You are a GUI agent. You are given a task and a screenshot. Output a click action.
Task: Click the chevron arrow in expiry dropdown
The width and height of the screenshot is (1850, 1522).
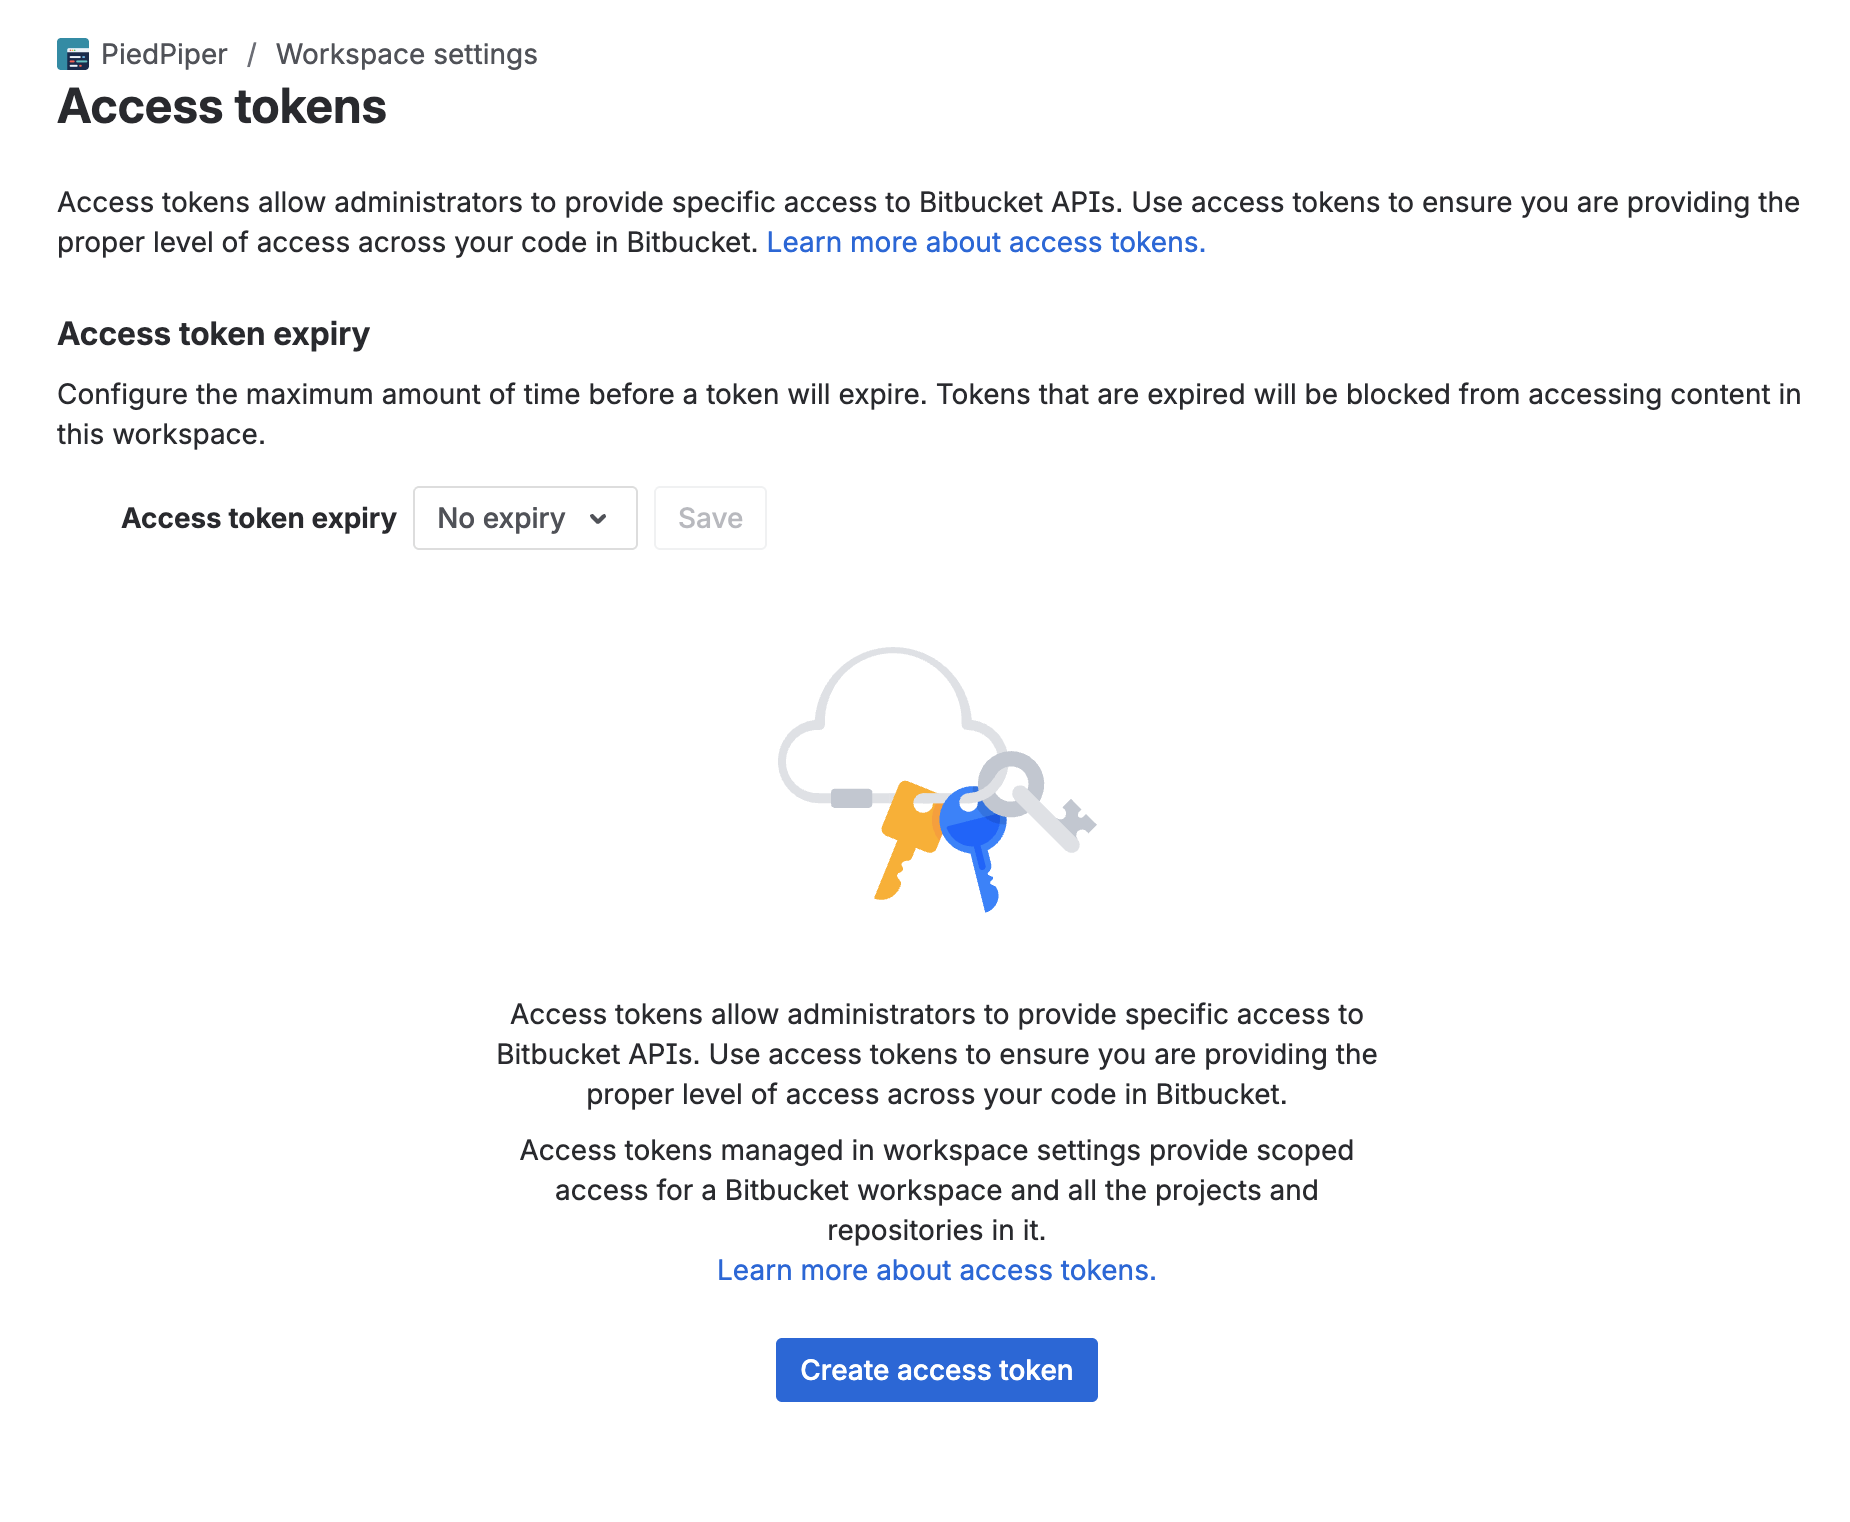tap(598, 518)
